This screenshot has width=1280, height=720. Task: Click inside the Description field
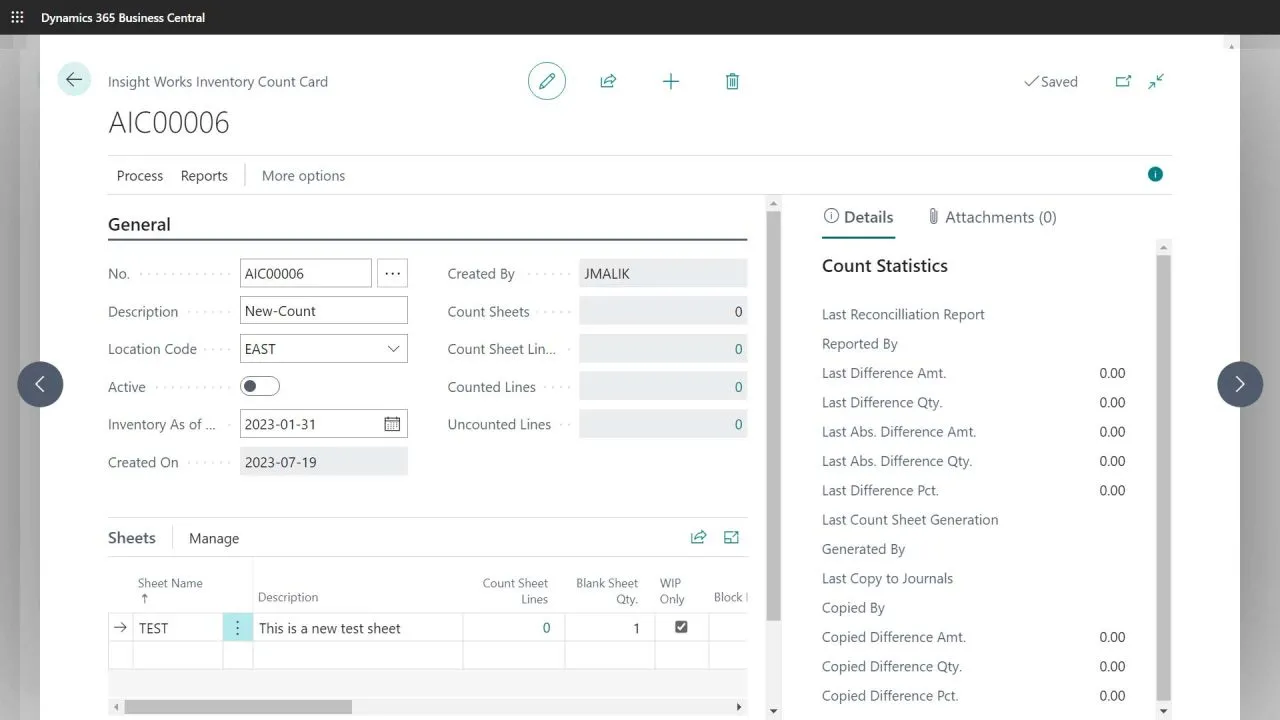click(x=323, y=310)
